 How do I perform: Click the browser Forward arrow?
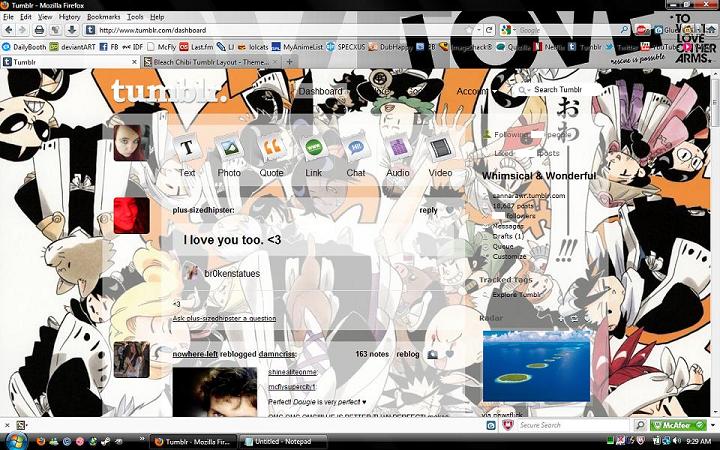[22, 30]
